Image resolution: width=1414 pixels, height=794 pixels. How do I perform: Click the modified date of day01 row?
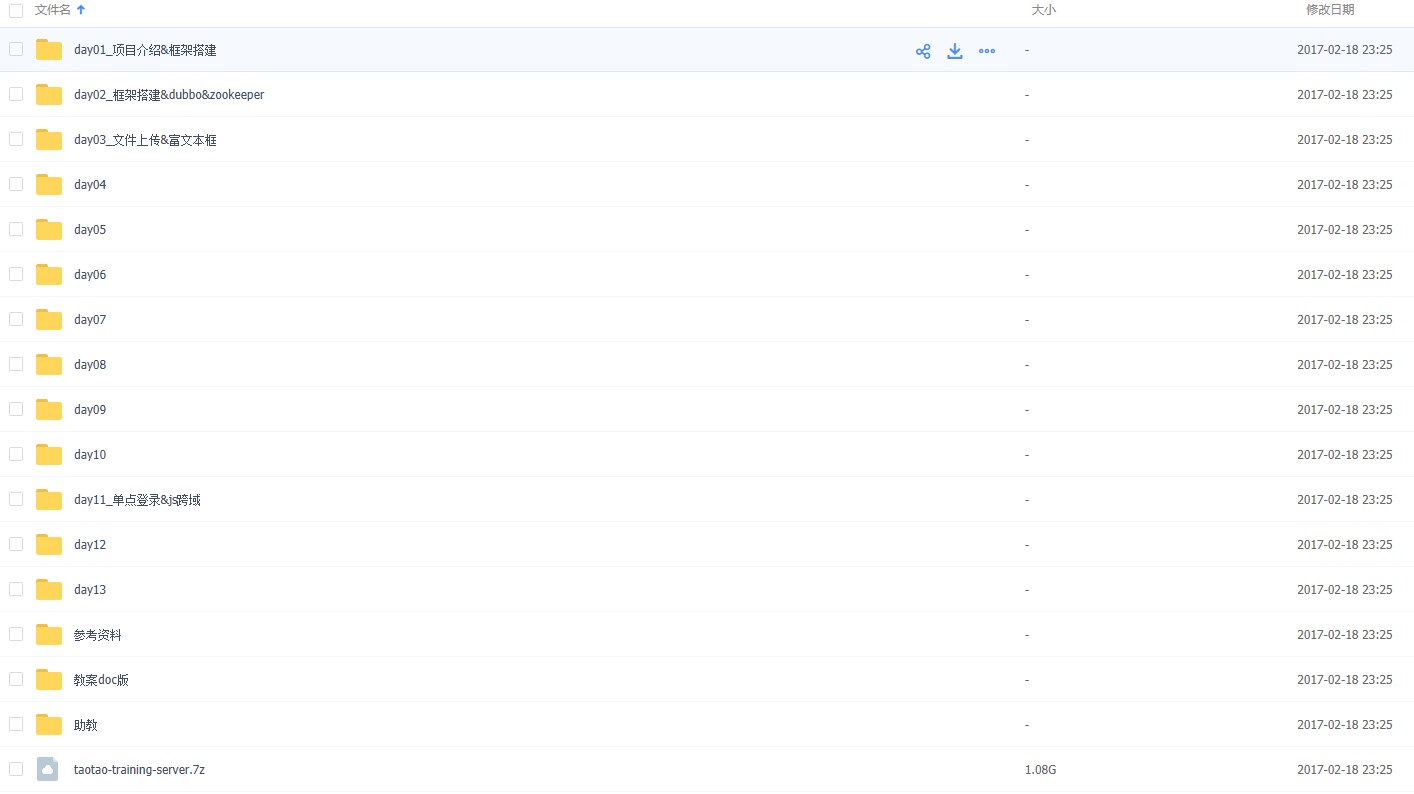pos(1344,50)
